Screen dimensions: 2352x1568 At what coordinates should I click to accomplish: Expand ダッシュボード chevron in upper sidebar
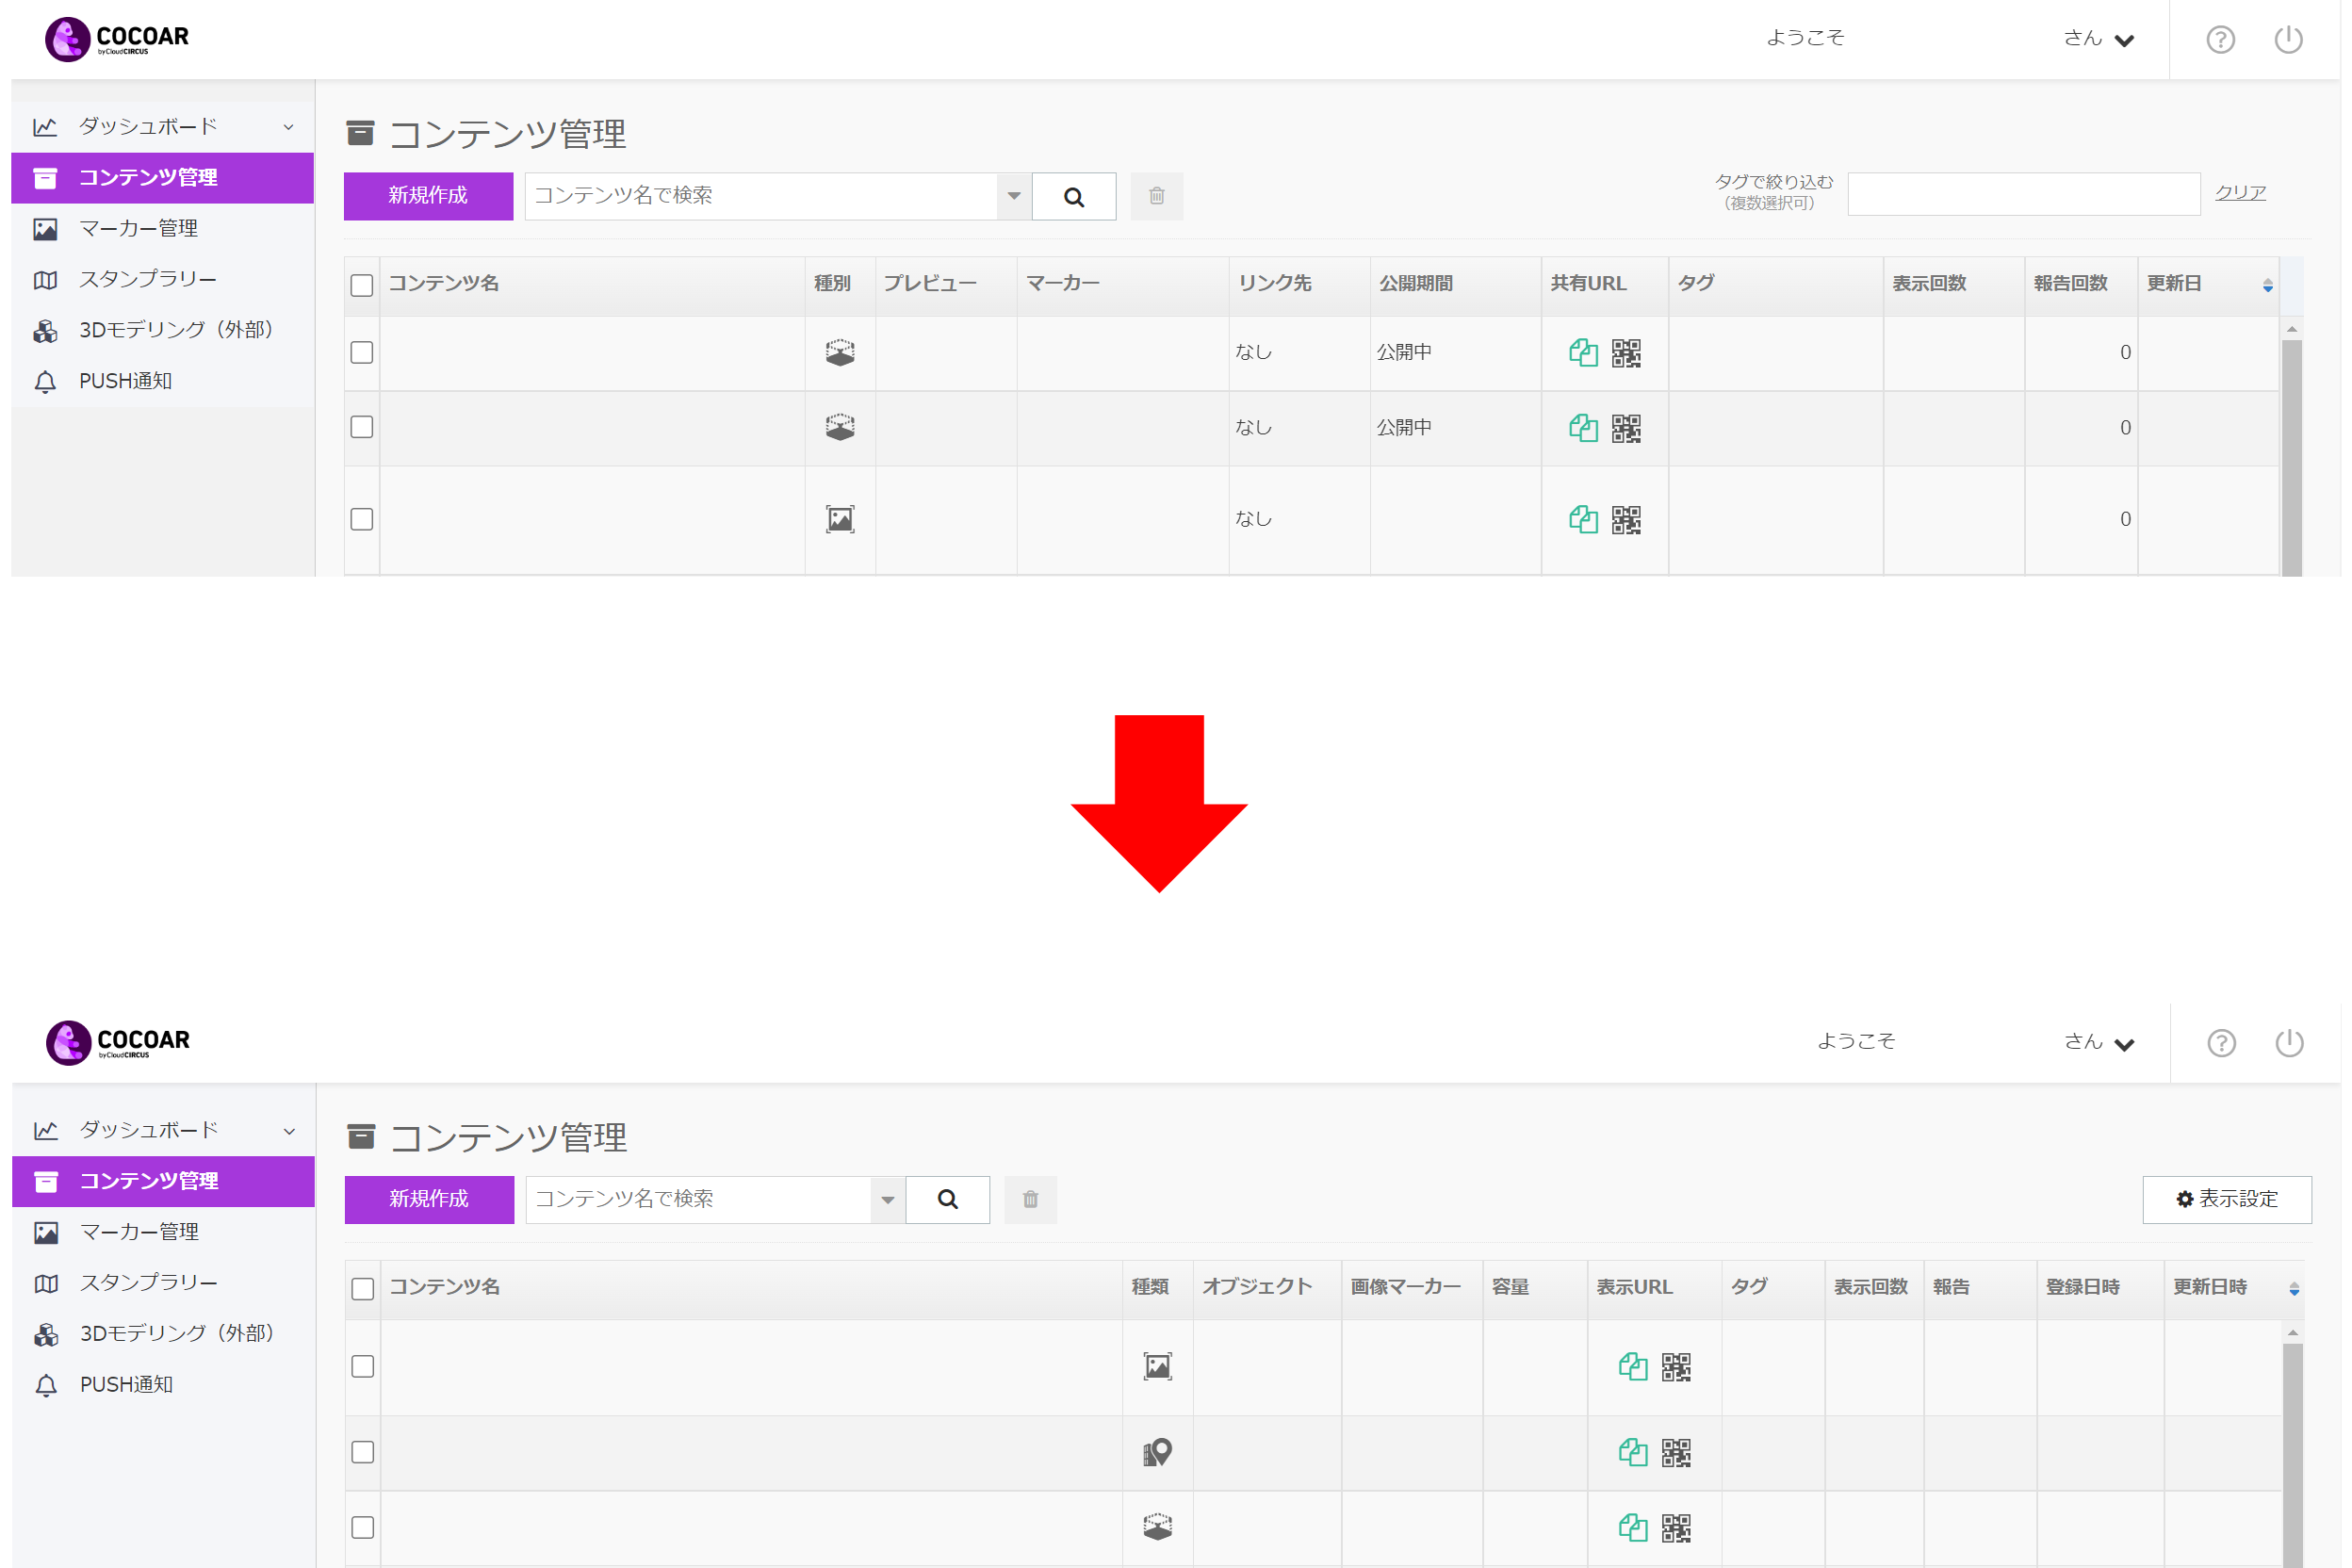[288, 127]
